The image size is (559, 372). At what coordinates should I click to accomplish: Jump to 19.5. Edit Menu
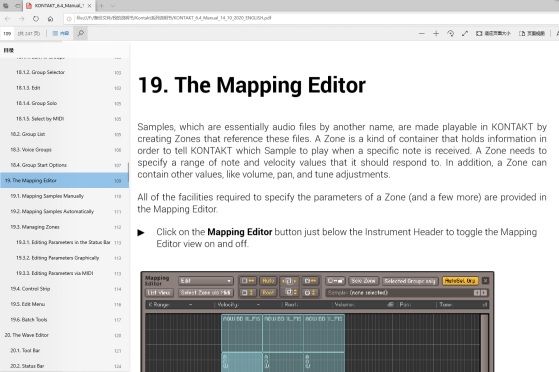64,304
